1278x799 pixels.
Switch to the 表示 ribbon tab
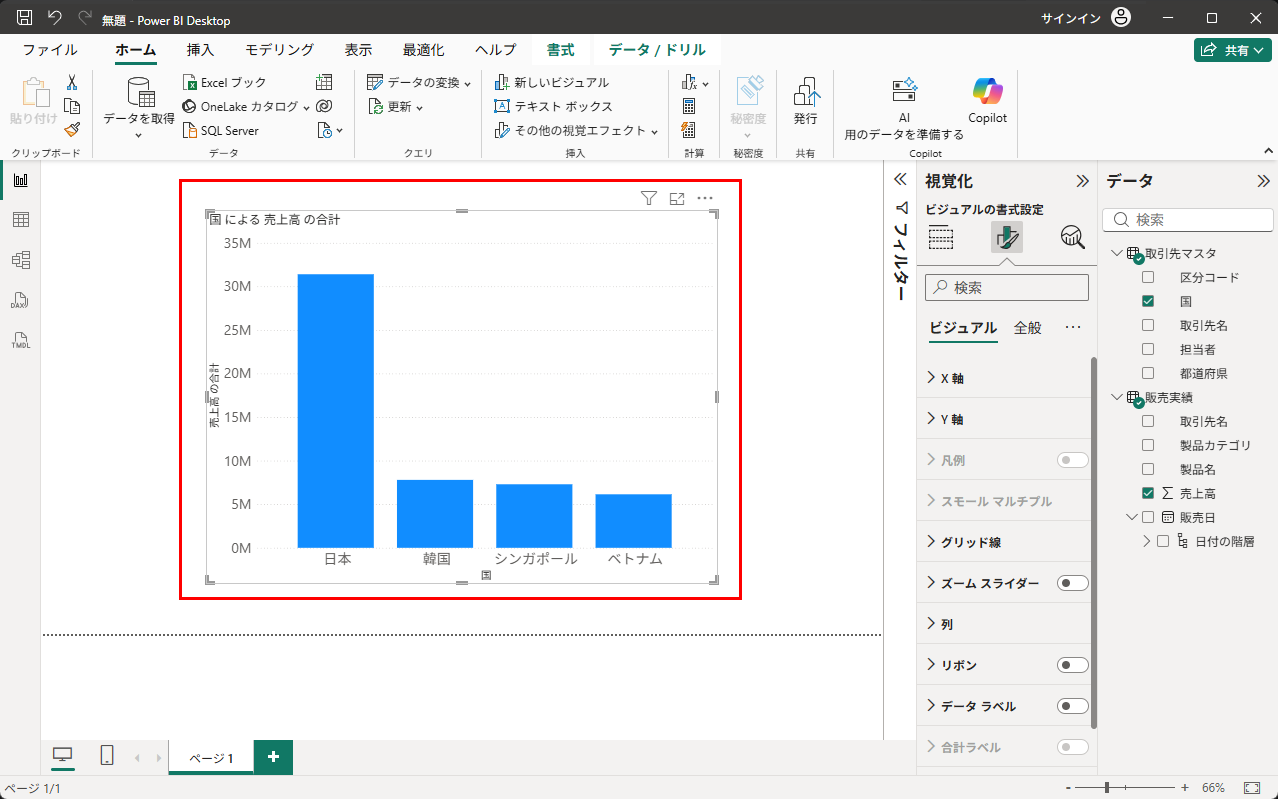(358, 50)
